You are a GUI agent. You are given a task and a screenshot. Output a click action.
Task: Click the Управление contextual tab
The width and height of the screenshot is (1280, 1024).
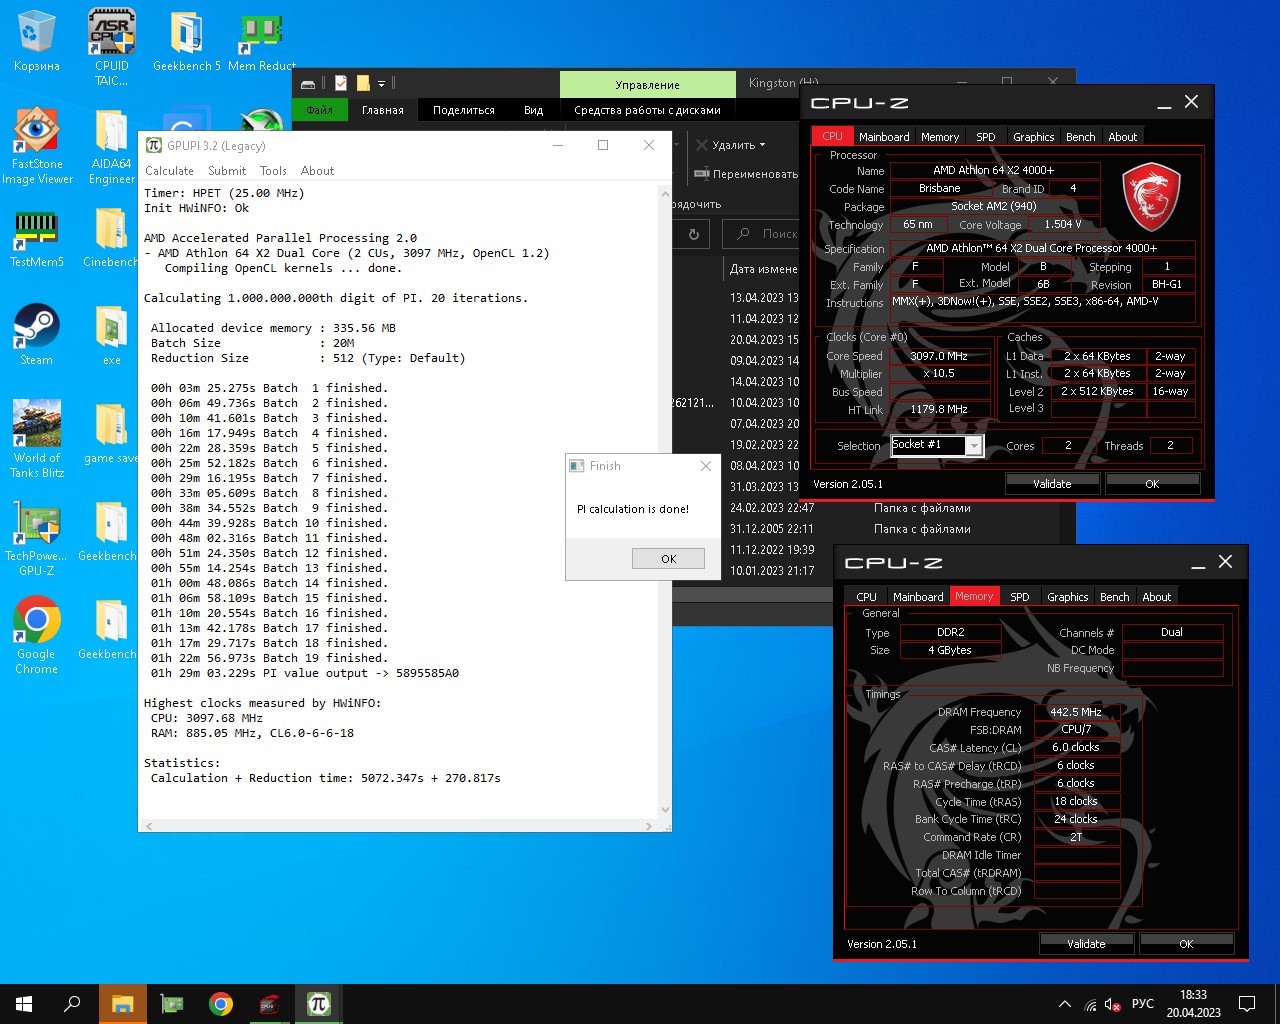647,85
